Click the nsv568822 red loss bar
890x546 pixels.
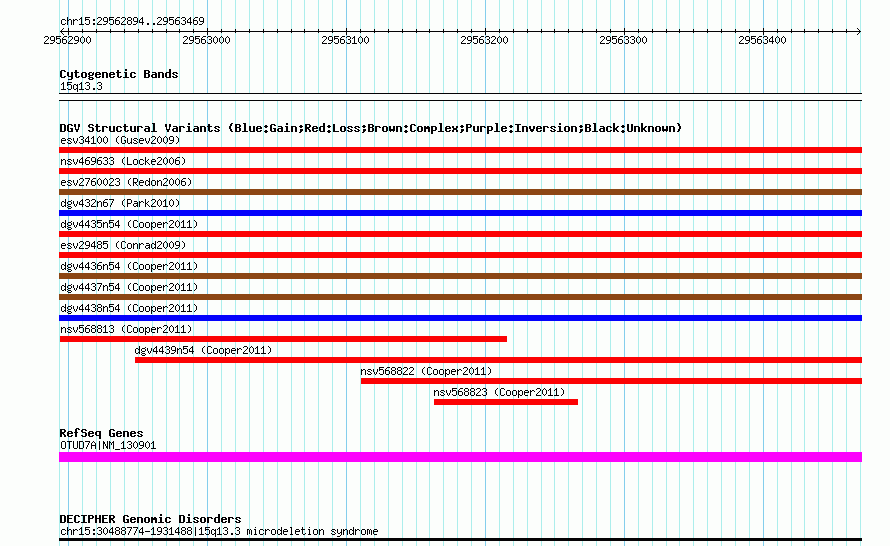611,381
